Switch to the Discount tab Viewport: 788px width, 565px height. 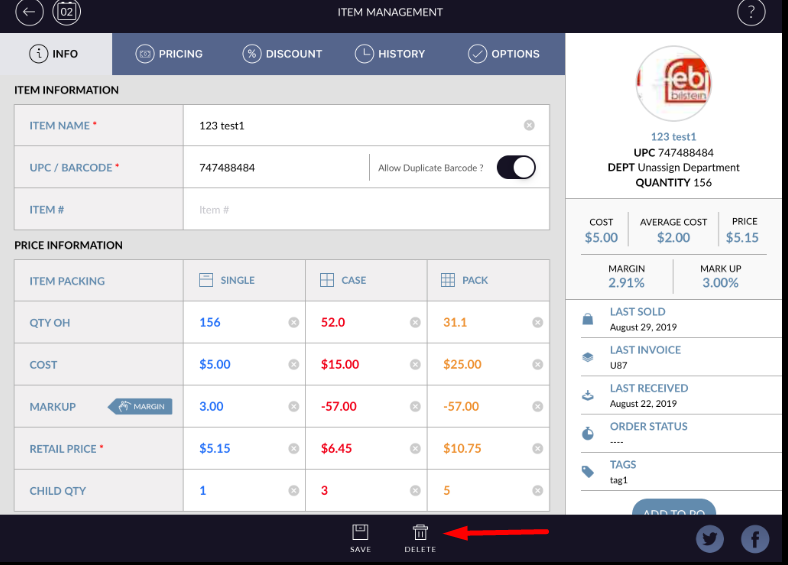click(x=282, y=54)
